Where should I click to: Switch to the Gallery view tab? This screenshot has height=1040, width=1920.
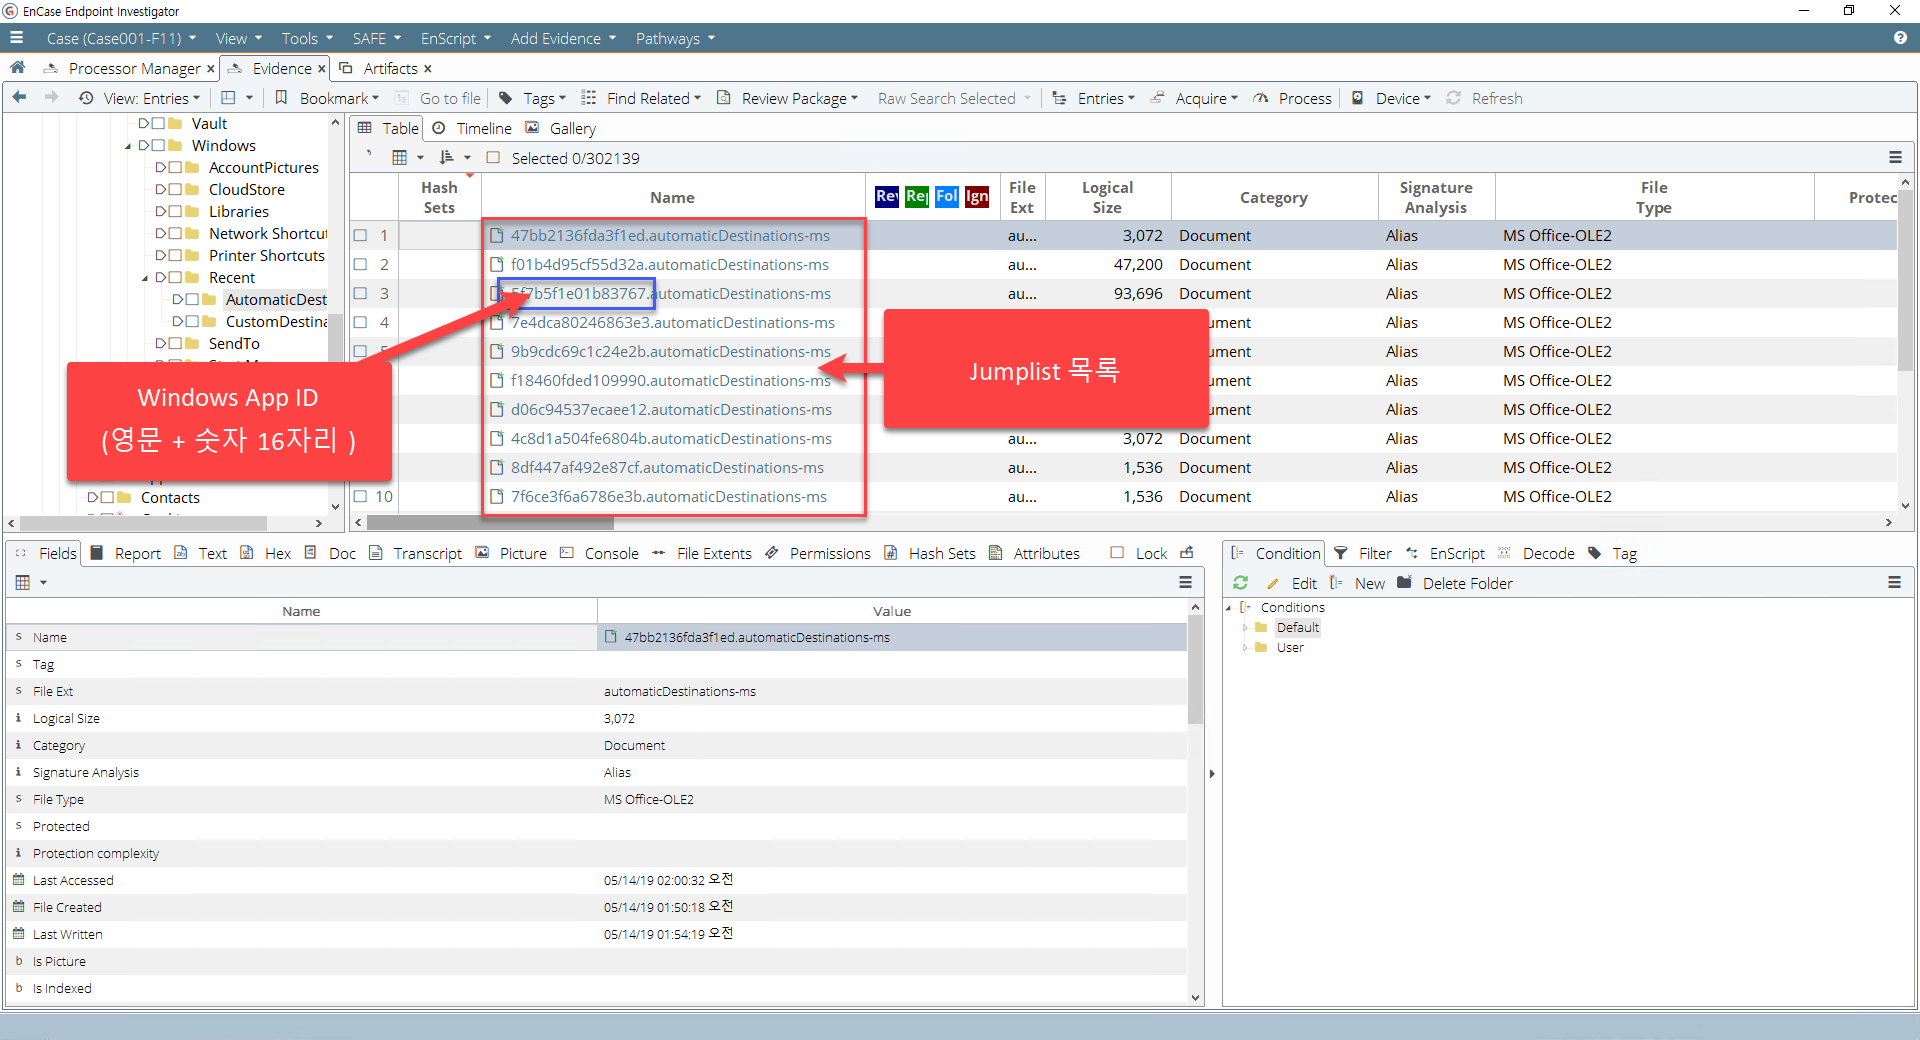coord(560,128)
